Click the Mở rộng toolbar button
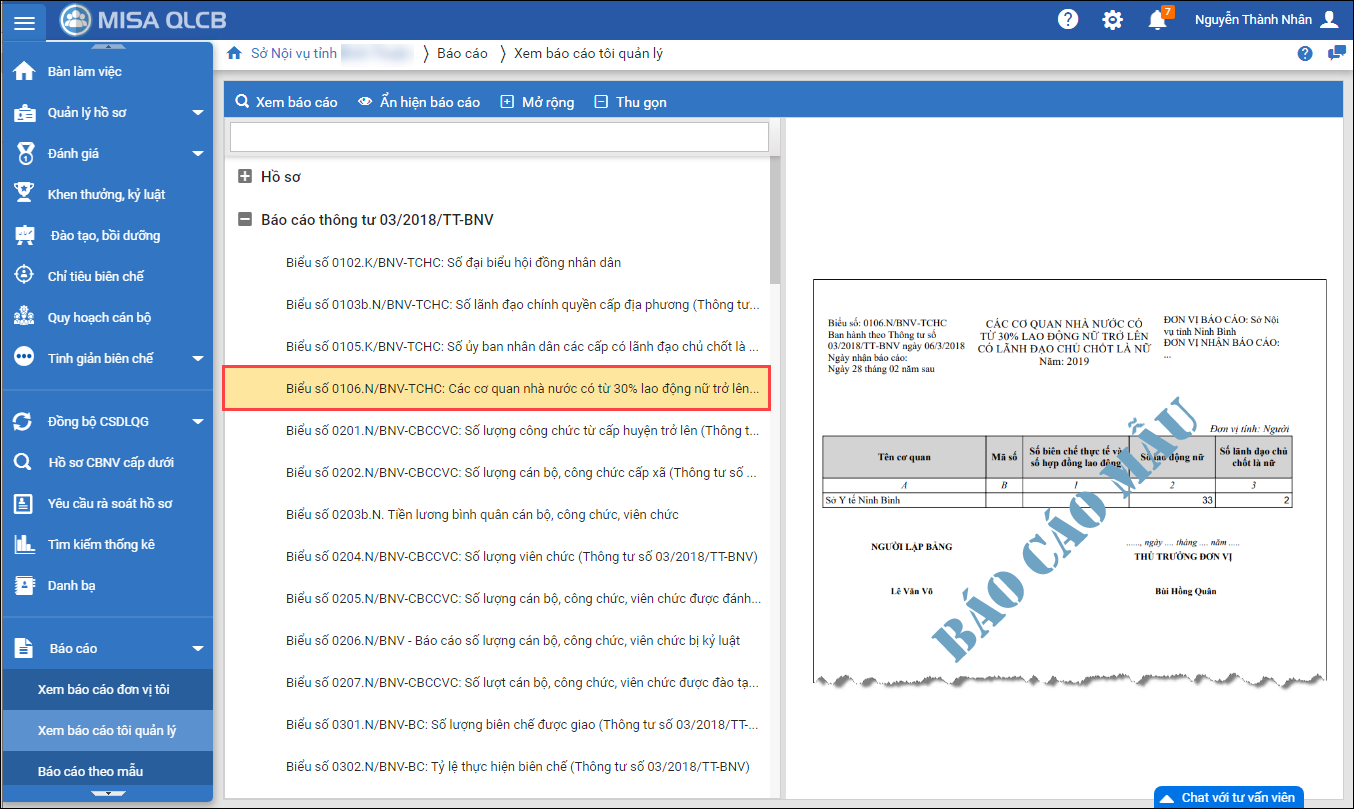This screenshot has width=1354, height=809. [x=537, y=102]
